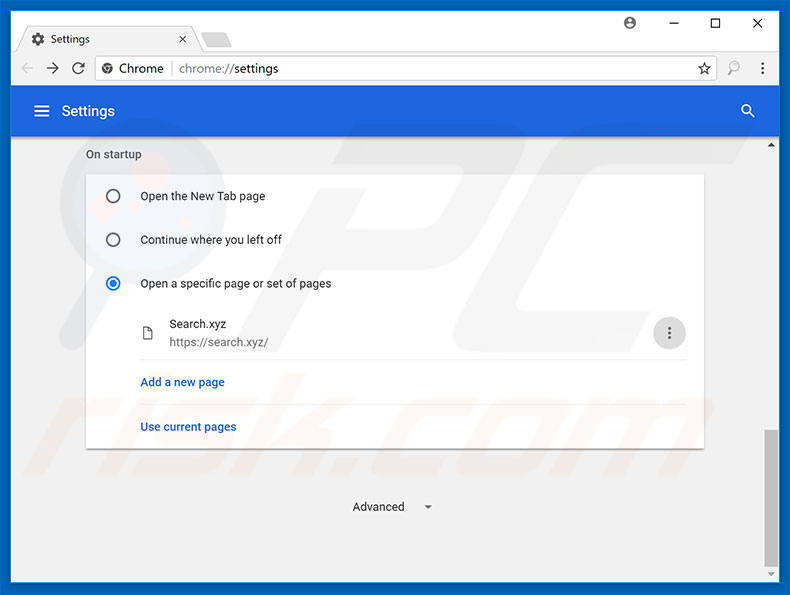Reload the current page
Viewport: 790px width, 595px height.
pos(78,69)
